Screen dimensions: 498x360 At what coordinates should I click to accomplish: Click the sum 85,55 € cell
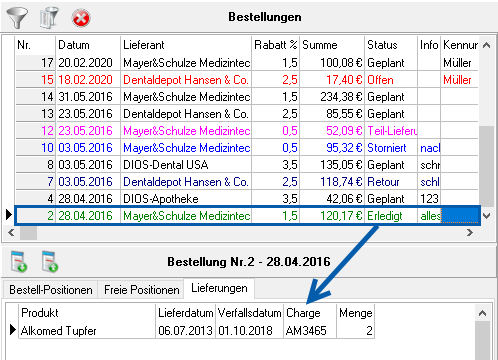pyautogui.click(x=332, y=114)
